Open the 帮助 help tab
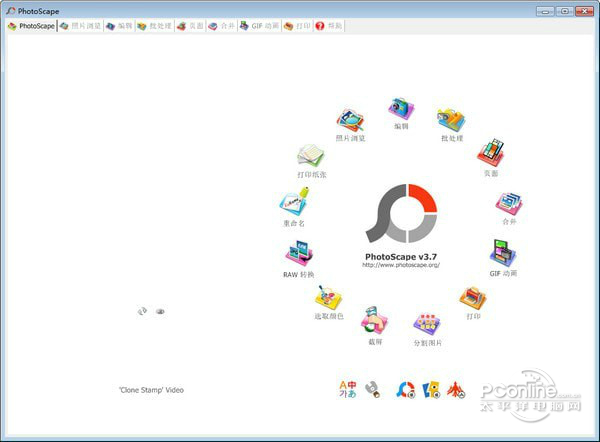The height and width of the screenshot is (442, 600). [329, 26]
